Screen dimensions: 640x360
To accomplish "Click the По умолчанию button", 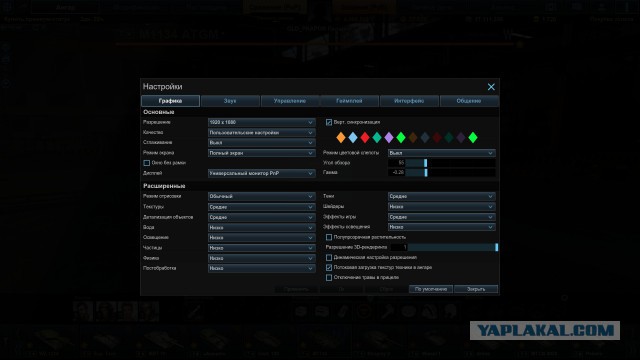I will click(x=431, y=289).
